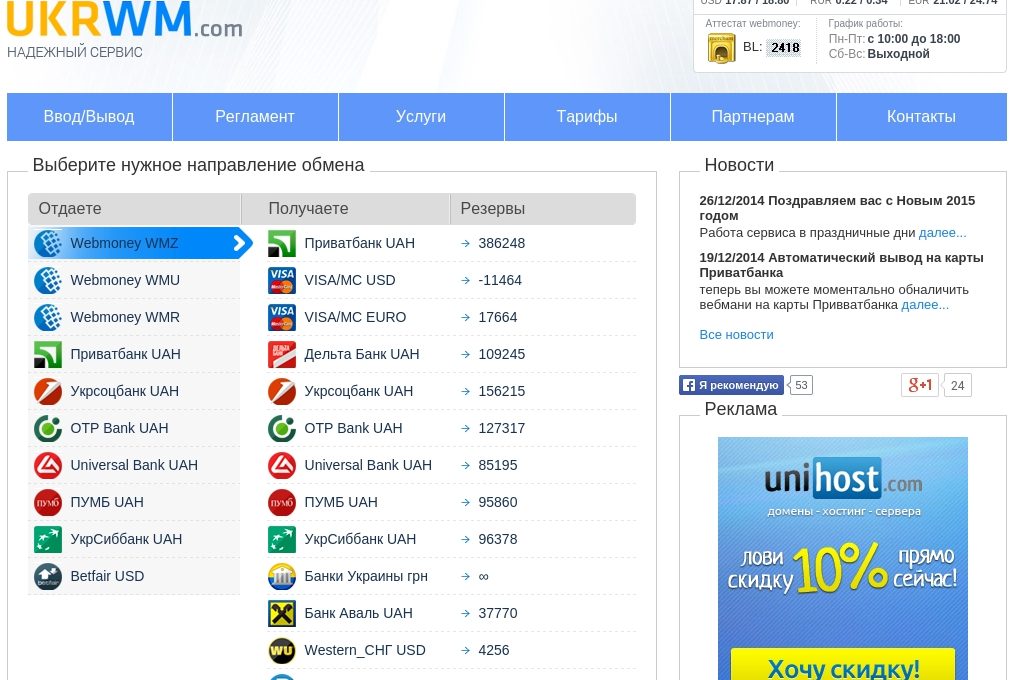1013x680 pixels.
Task: Click Укрсоцбанк icon in Отдаете column
Action: click(48, 391)
